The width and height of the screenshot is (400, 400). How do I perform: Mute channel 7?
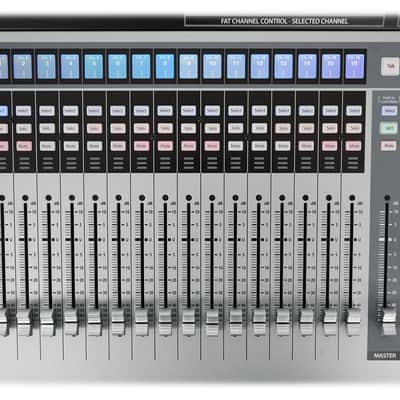pyautogui.click(x=141, y=146)
